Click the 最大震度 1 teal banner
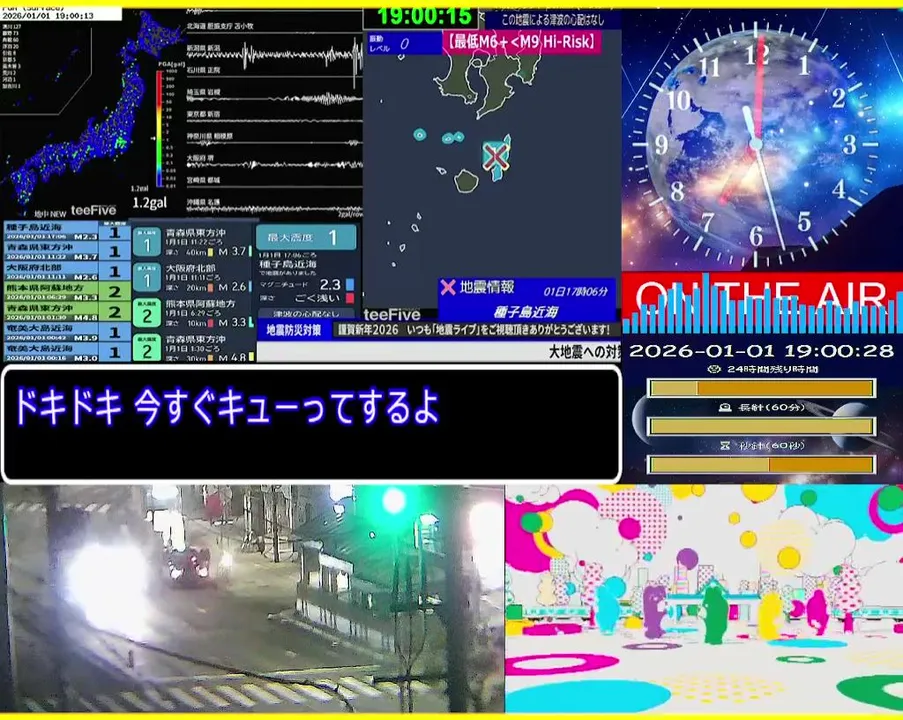The width and height of the screenshot is (903, 720). (306, 237)
